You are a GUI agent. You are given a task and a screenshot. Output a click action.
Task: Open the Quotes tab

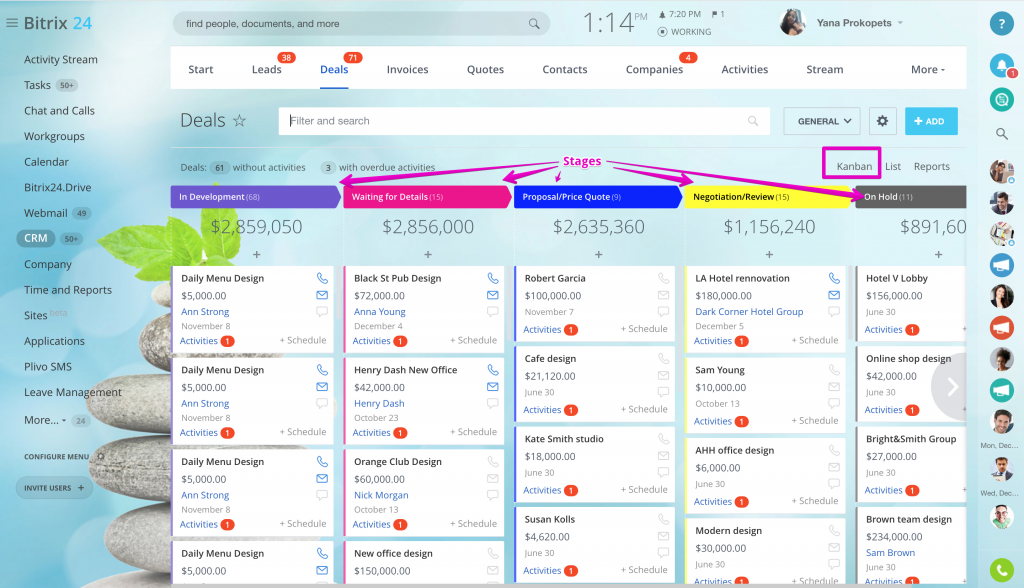click(x=485, y=69)
